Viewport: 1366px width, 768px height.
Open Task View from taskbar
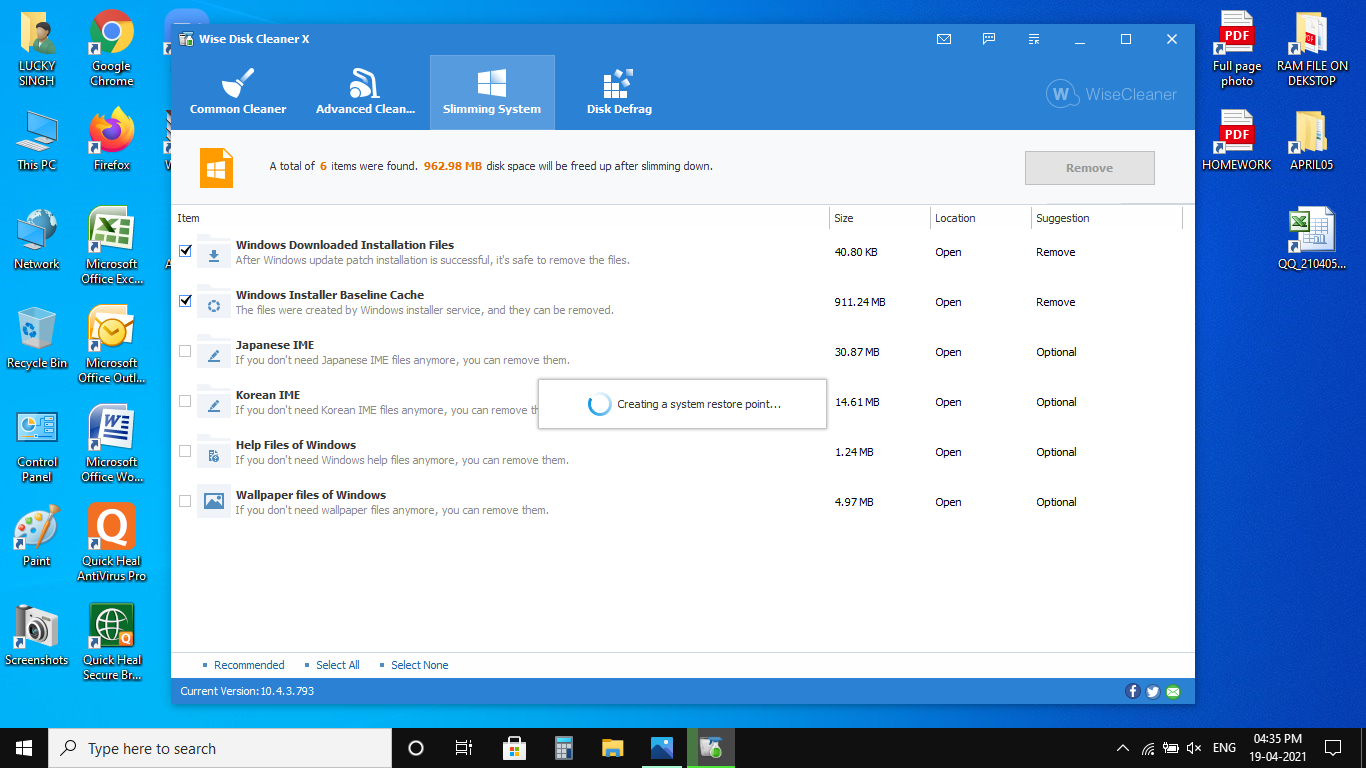point(464,748)
